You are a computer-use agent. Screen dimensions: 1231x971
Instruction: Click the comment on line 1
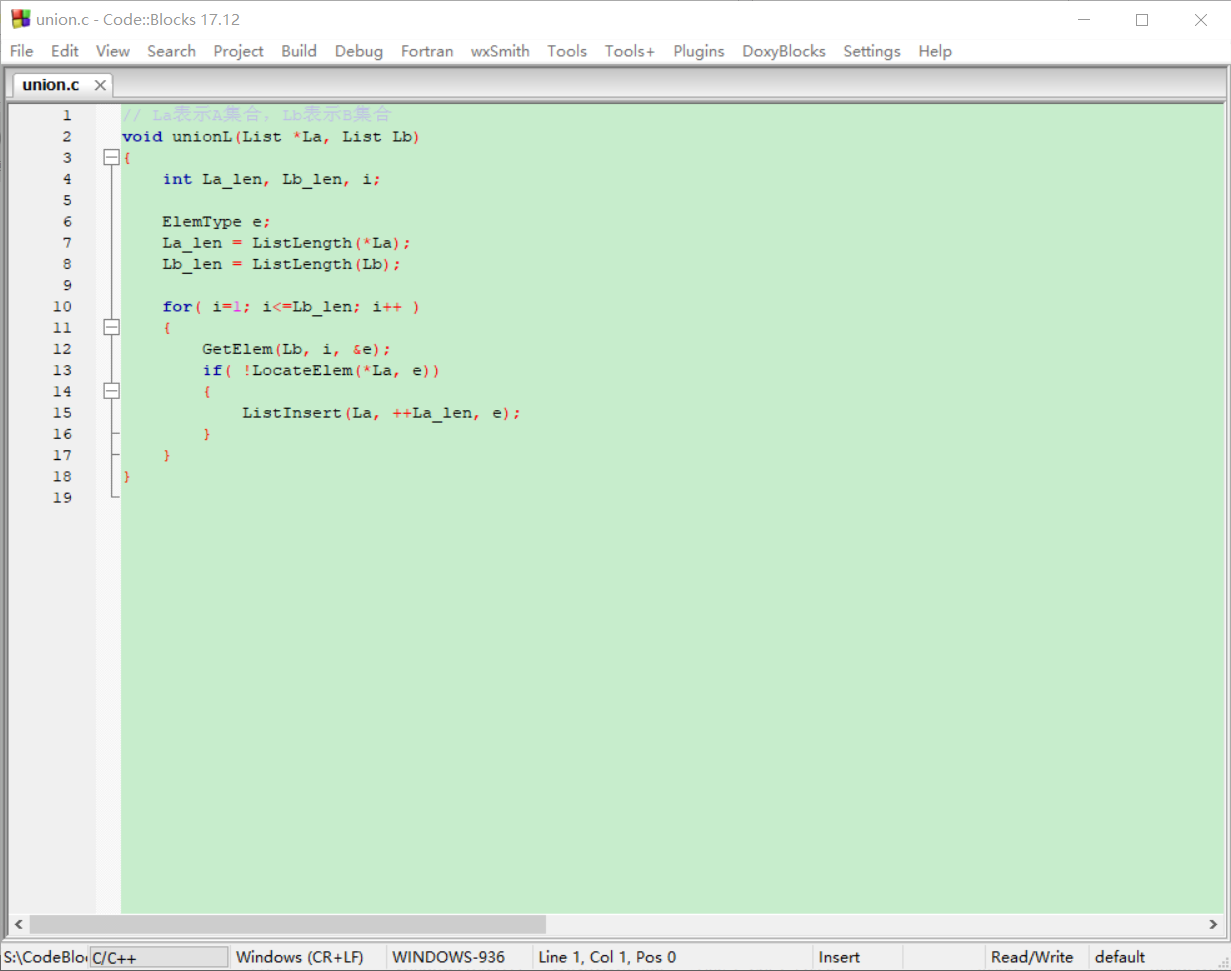[256, 115]
